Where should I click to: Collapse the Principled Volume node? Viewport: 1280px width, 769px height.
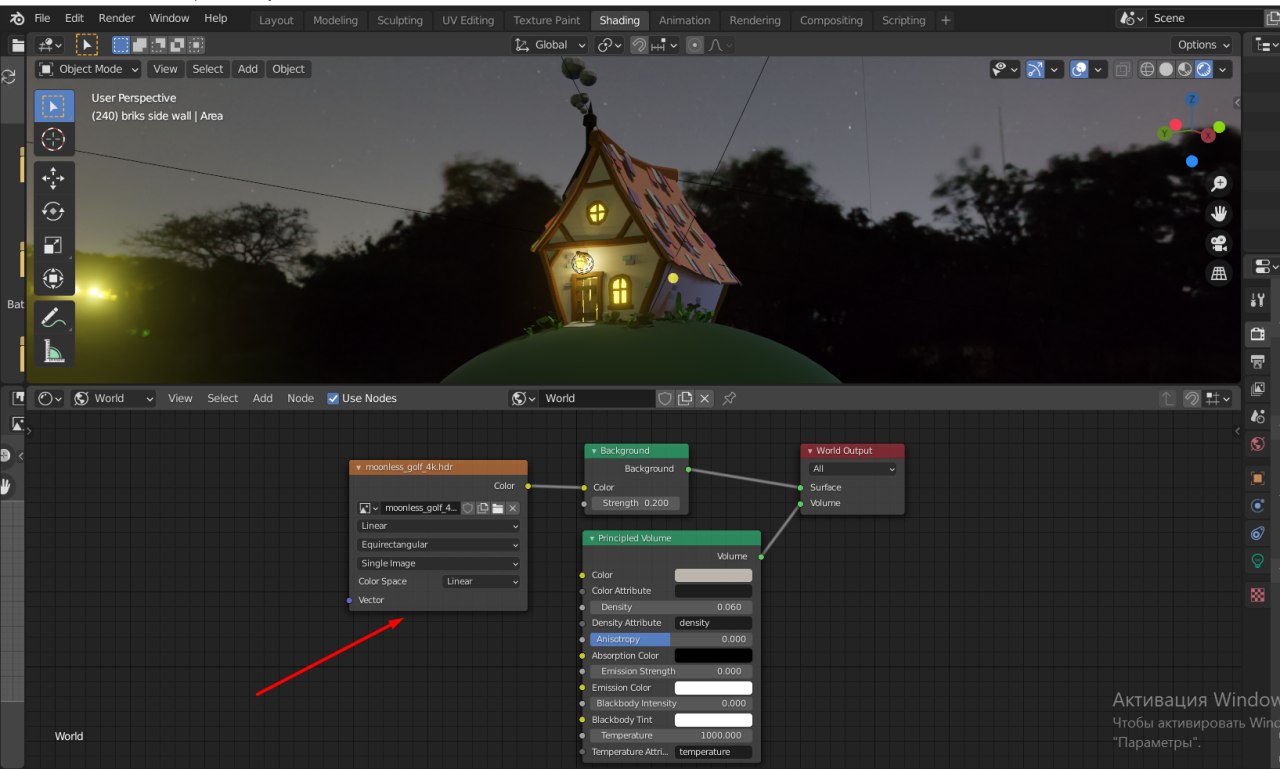click(592, 538)
